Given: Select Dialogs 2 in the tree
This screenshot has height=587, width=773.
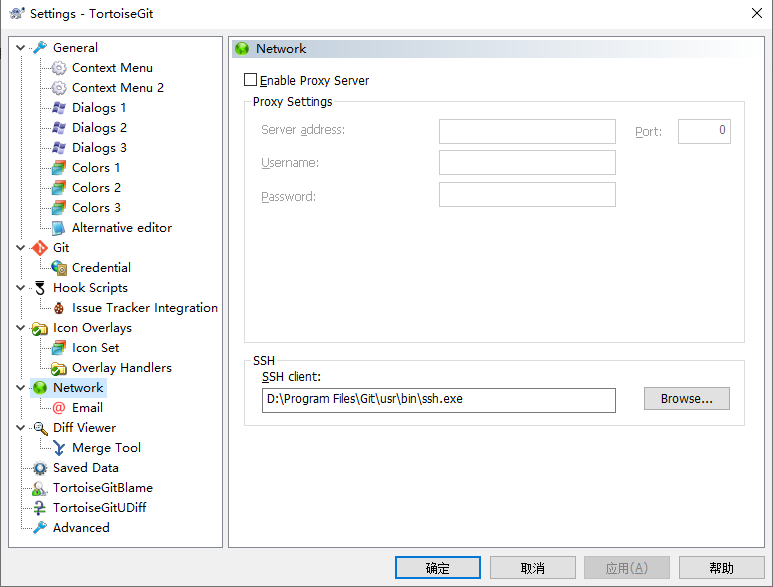Looking at the screenshot, I should (x=100, y=128).
